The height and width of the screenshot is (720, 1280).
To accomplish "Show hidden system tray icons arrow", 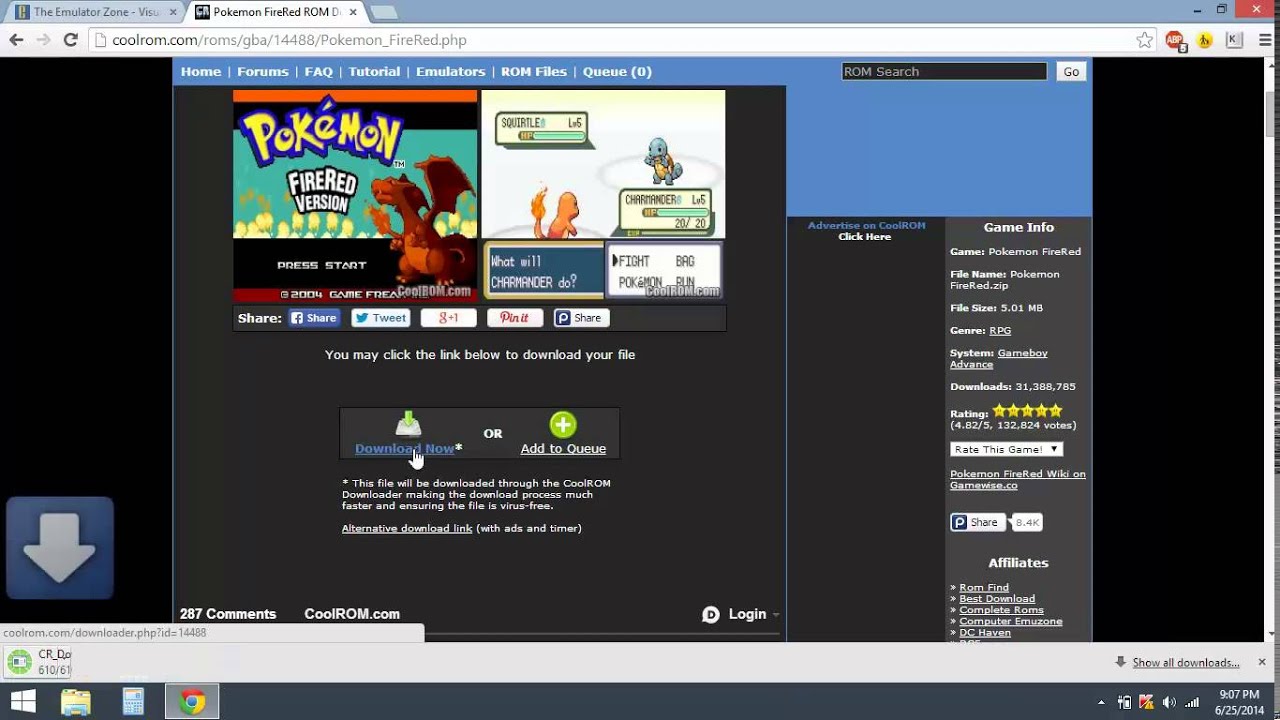I will pyautogui.click(x=1101, y=702).
